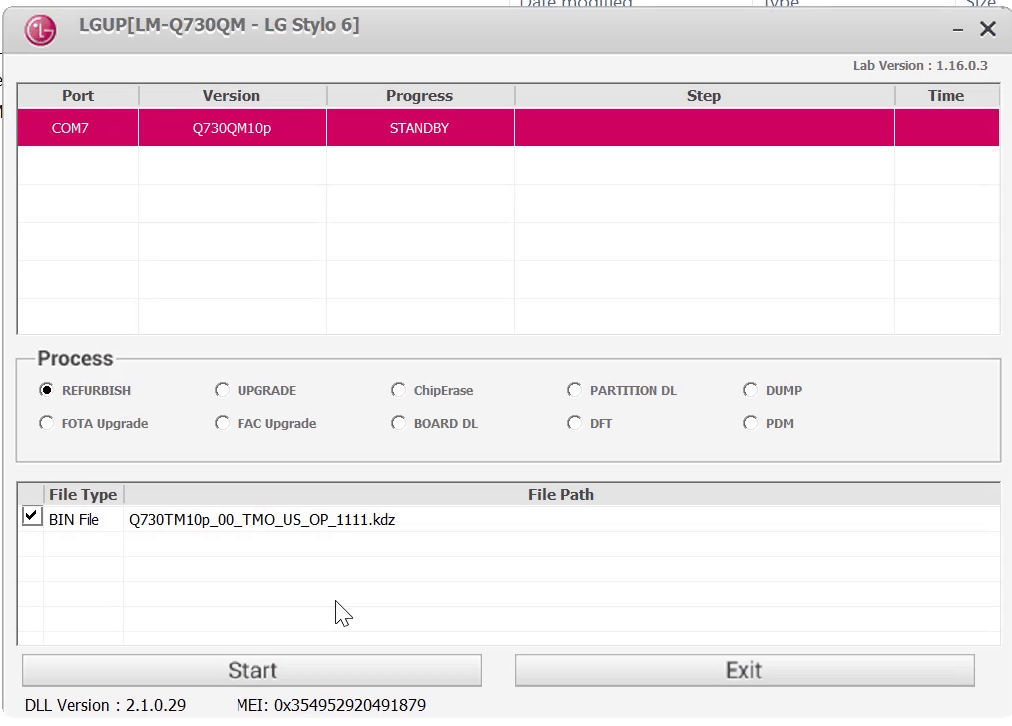Switch to UPGRADE process mode
The image size is (1012, 726).
pyautogui.click(x=222, y=389)
